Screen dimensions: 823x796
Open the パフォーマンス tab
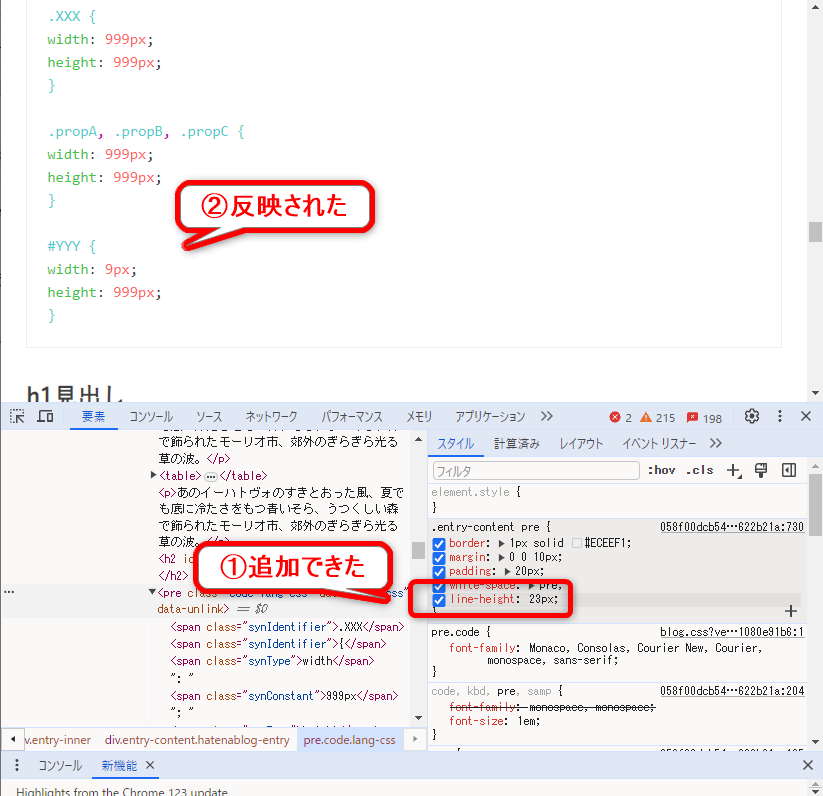coord(352,417)
